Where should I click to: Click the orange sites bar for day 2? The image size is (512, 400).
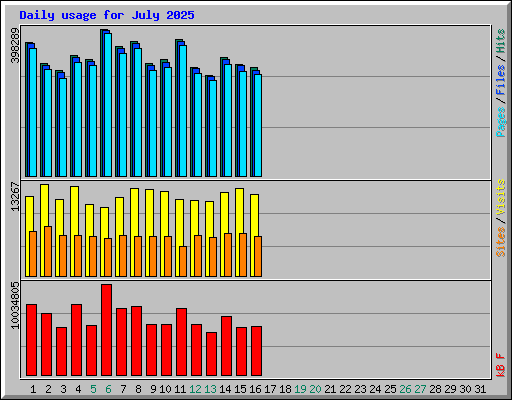[x=48, y=251]
